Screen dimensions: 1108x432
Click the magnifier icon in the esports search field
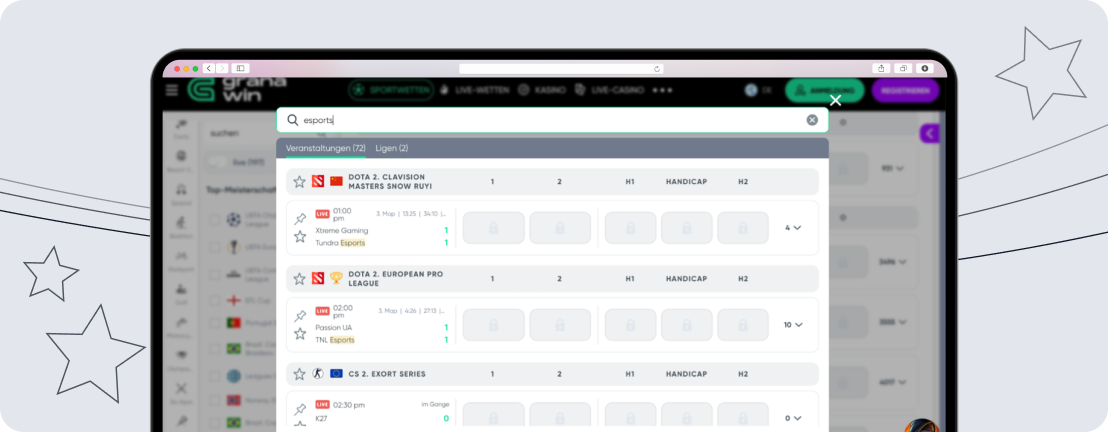pyautogui.click(x=293, y=120)
